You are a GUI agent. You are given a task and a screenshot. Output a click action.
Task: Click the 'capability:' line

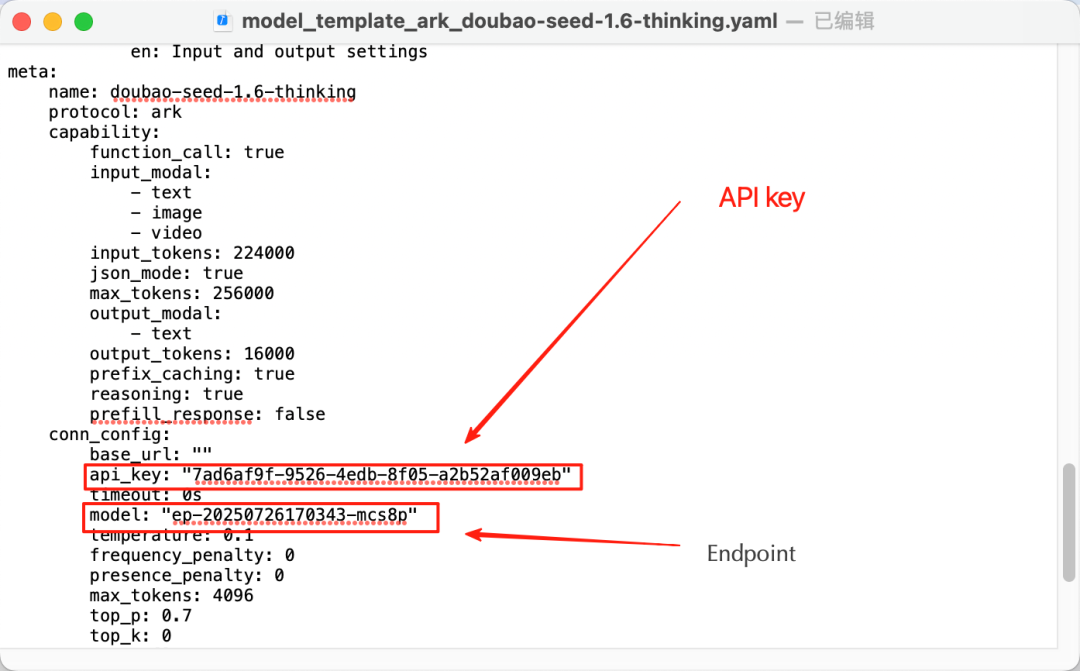[104, 132]
